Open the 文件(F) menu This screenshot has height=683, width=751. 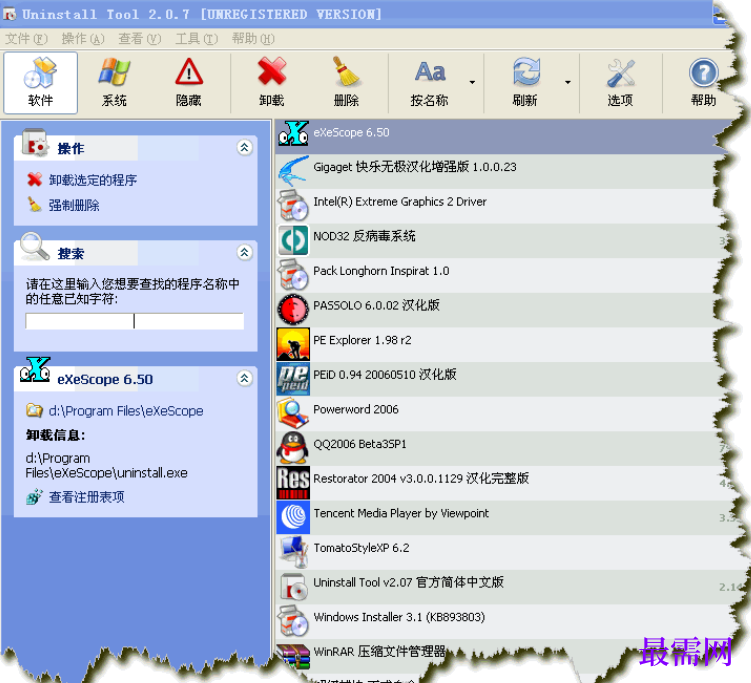tap(26, 38)
